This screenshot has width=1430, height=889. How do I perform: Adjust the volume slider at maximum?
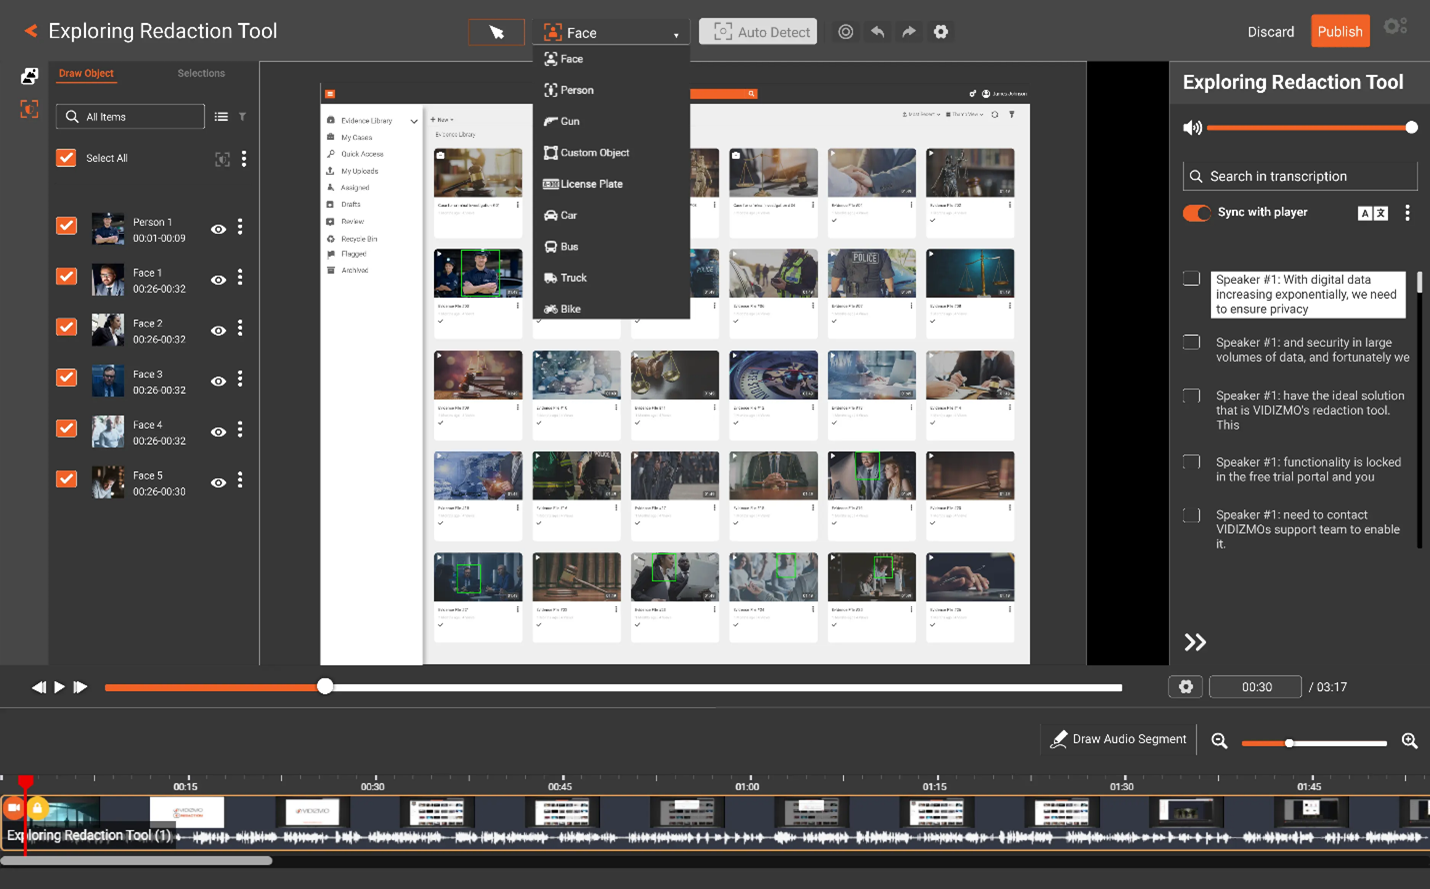(x=1411, y=127)
